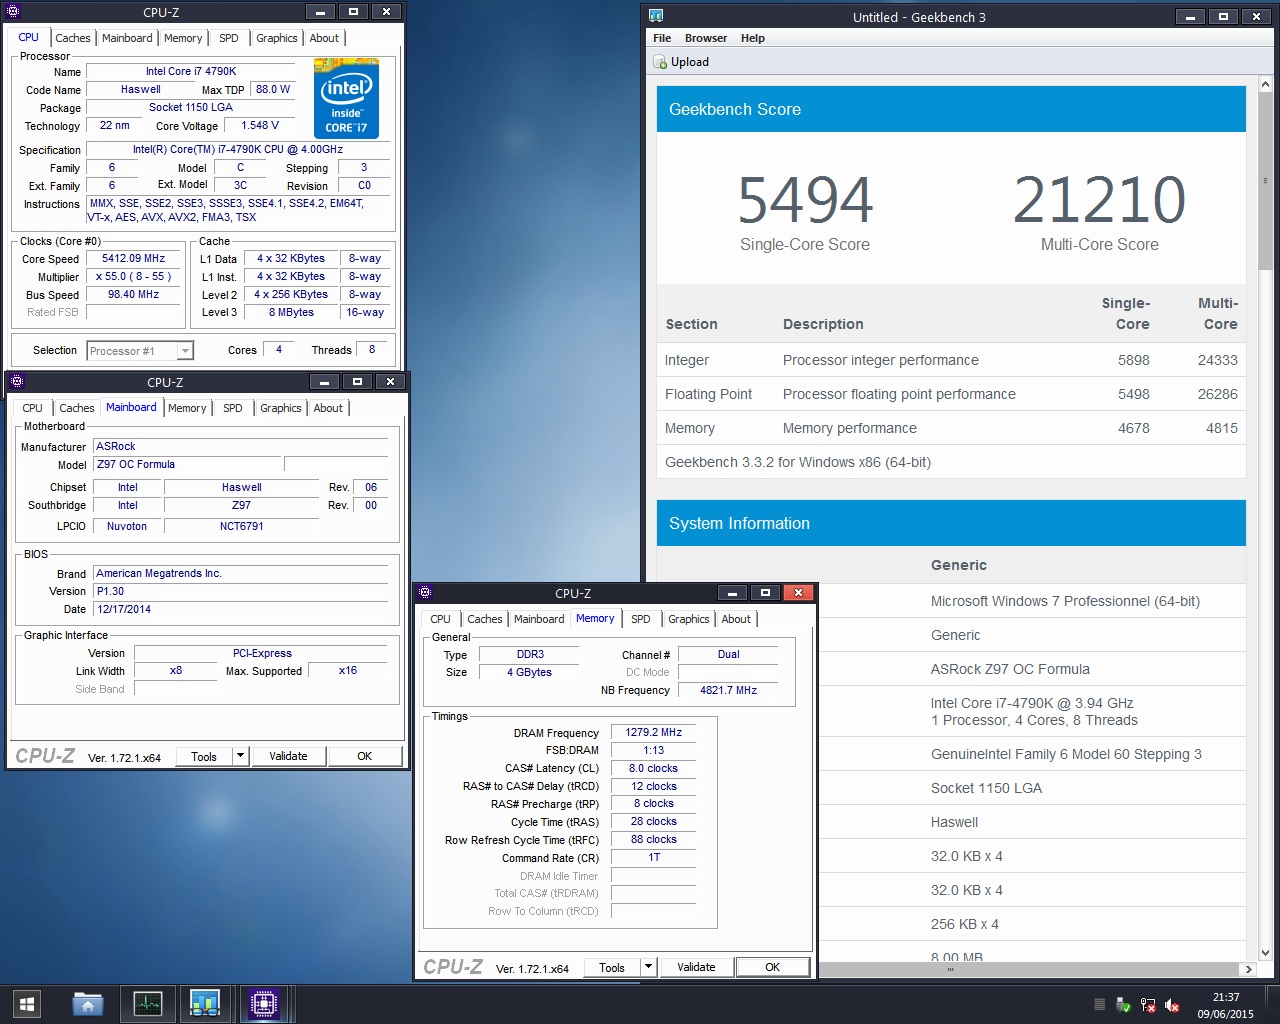Click the Multiplier x 55.0 value
The image size is (1280, 1024).
coord(134,276)
